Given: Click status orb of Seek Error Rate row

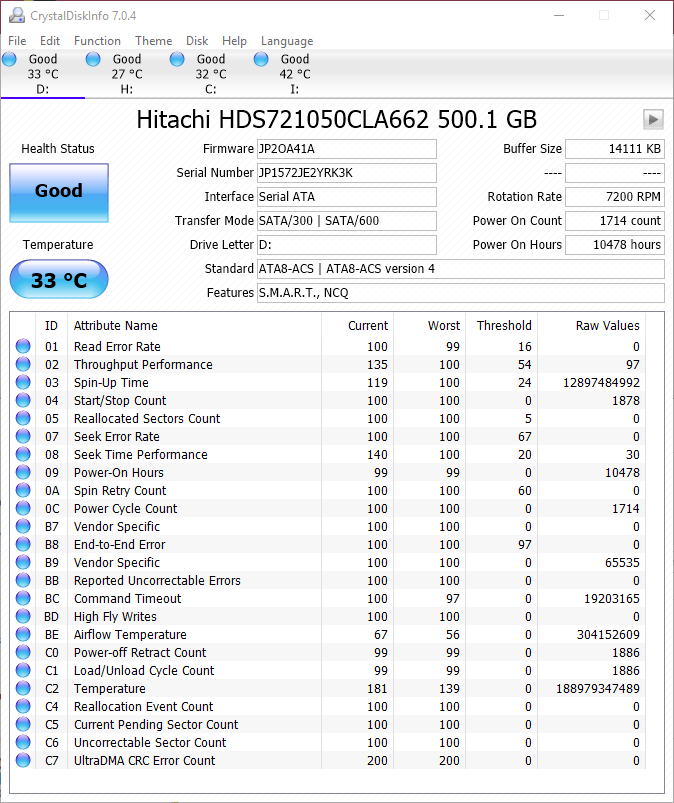Looking at the screenshot, I should [x=23, y=436].
